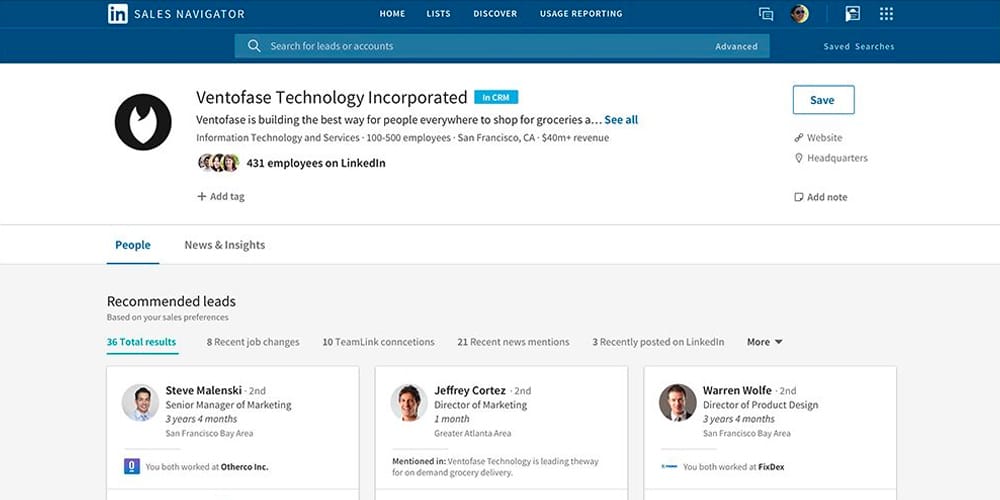This screenshot has height=500, width=1000.
Task: Open Warren Wolfe's profile photo
Action: pos(677,402)
